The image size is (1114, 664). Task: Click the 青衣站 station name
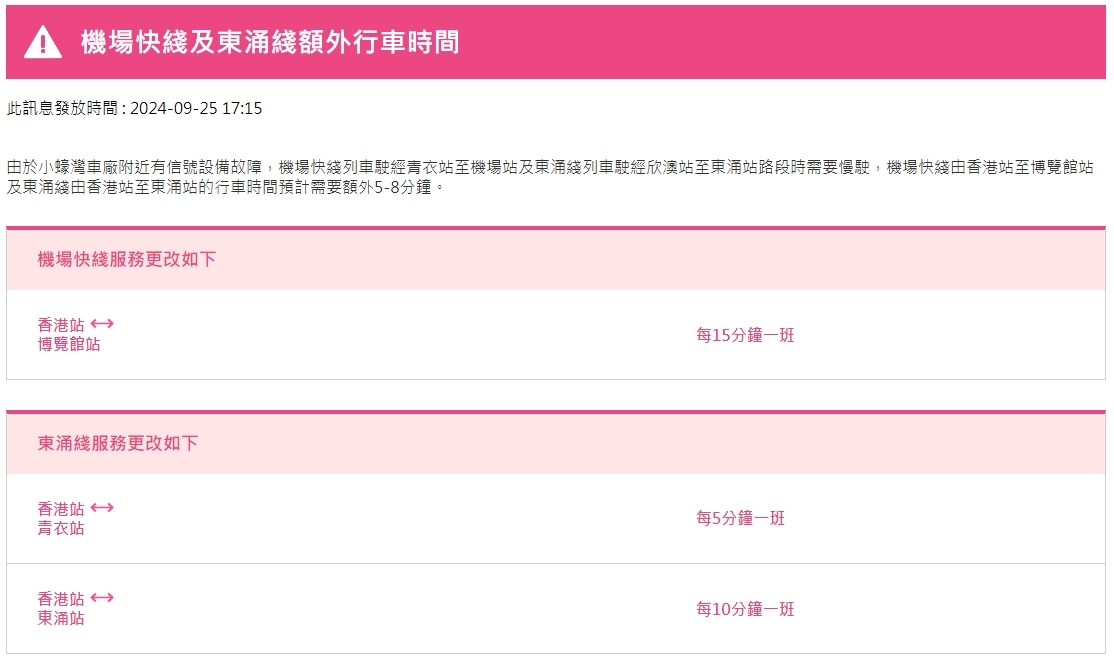(x=61, y=528)
